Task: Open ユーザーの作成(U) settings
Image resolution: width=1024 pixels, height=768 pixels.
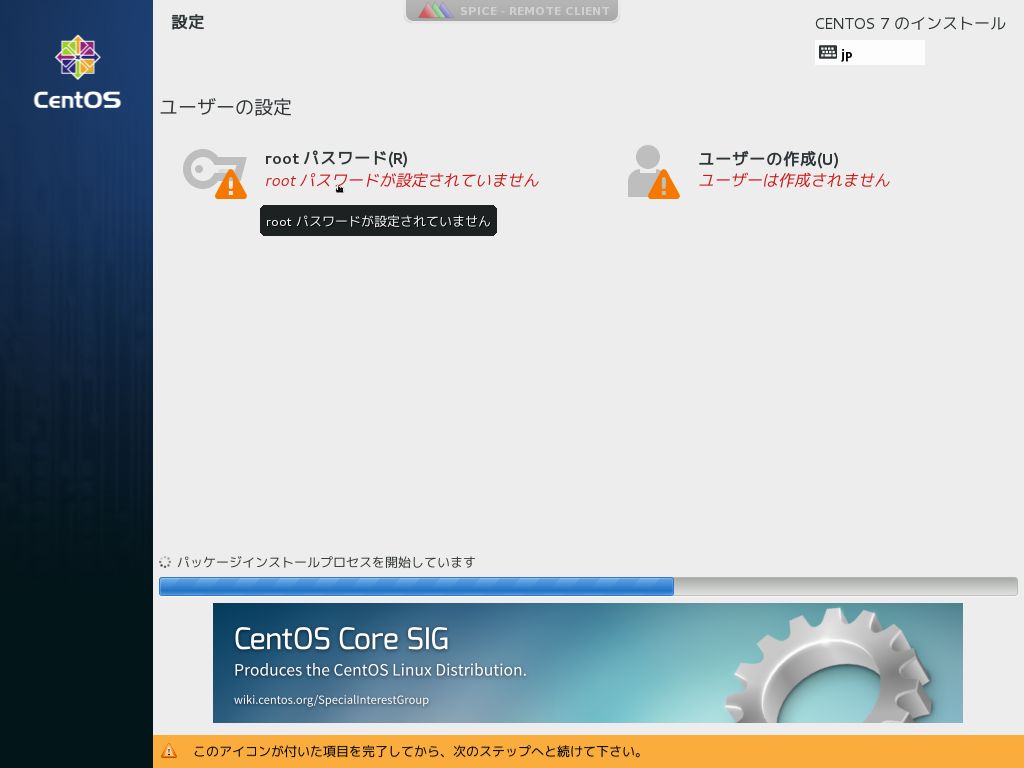Action: pos(768,158)
